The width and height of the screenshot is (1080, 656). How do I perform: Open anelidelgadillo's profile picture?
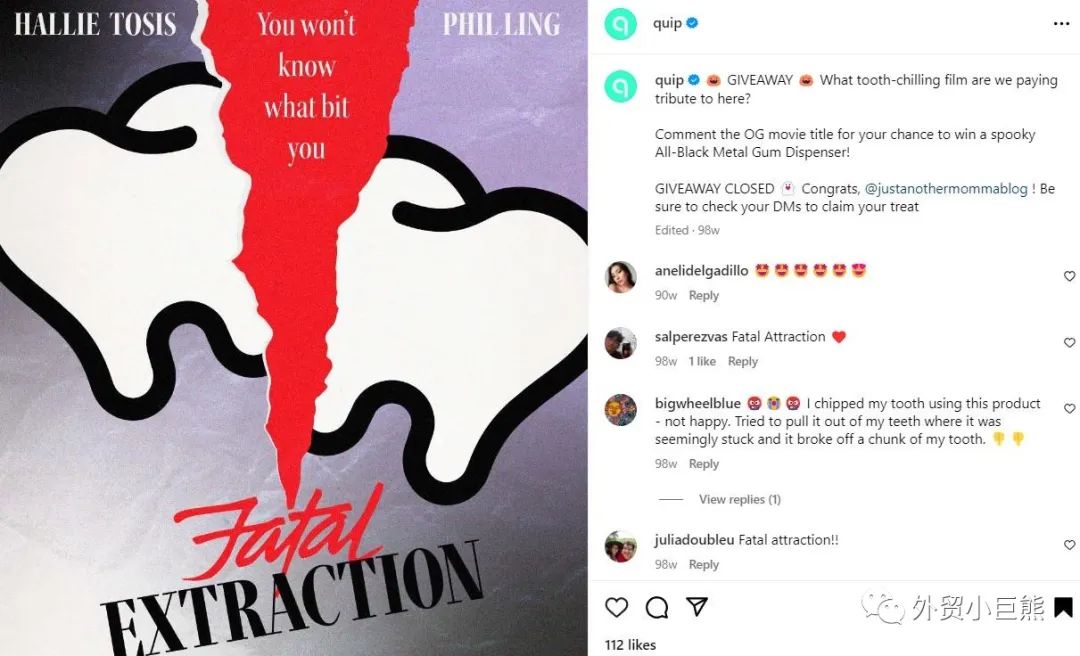[x=621, y=277]
